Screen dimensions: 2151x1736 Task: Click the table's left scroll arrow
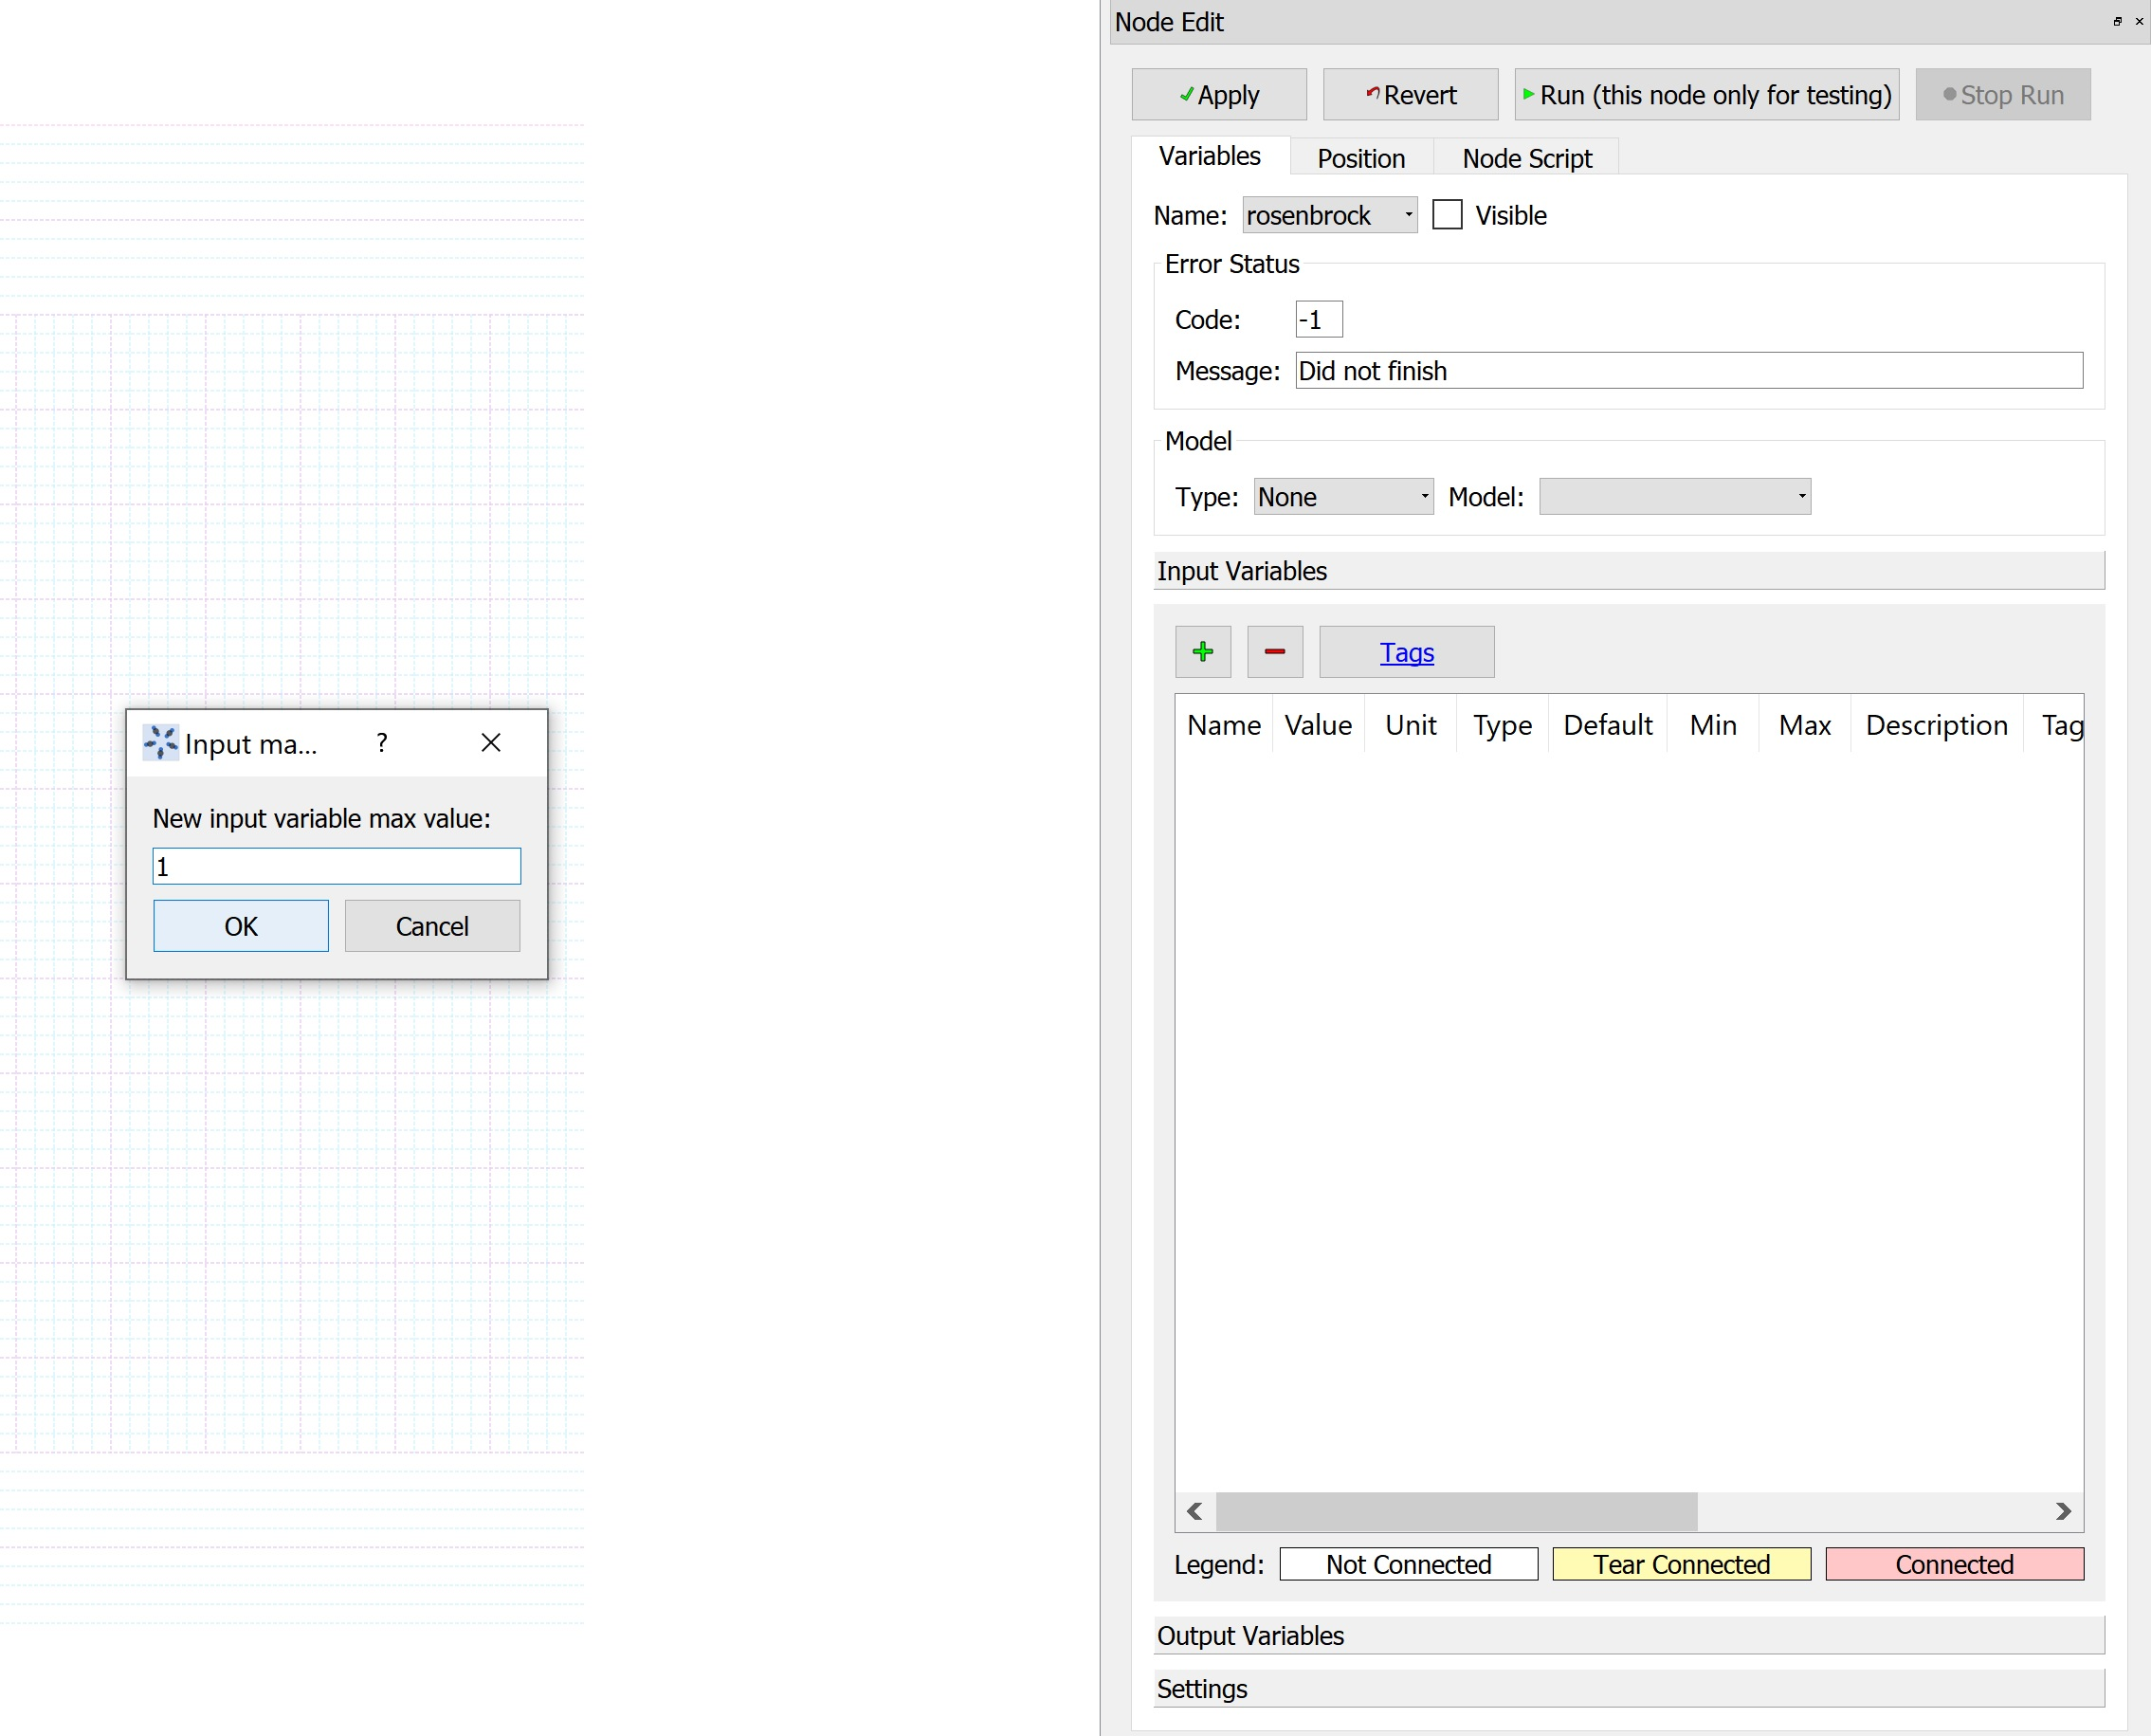1195,1511
